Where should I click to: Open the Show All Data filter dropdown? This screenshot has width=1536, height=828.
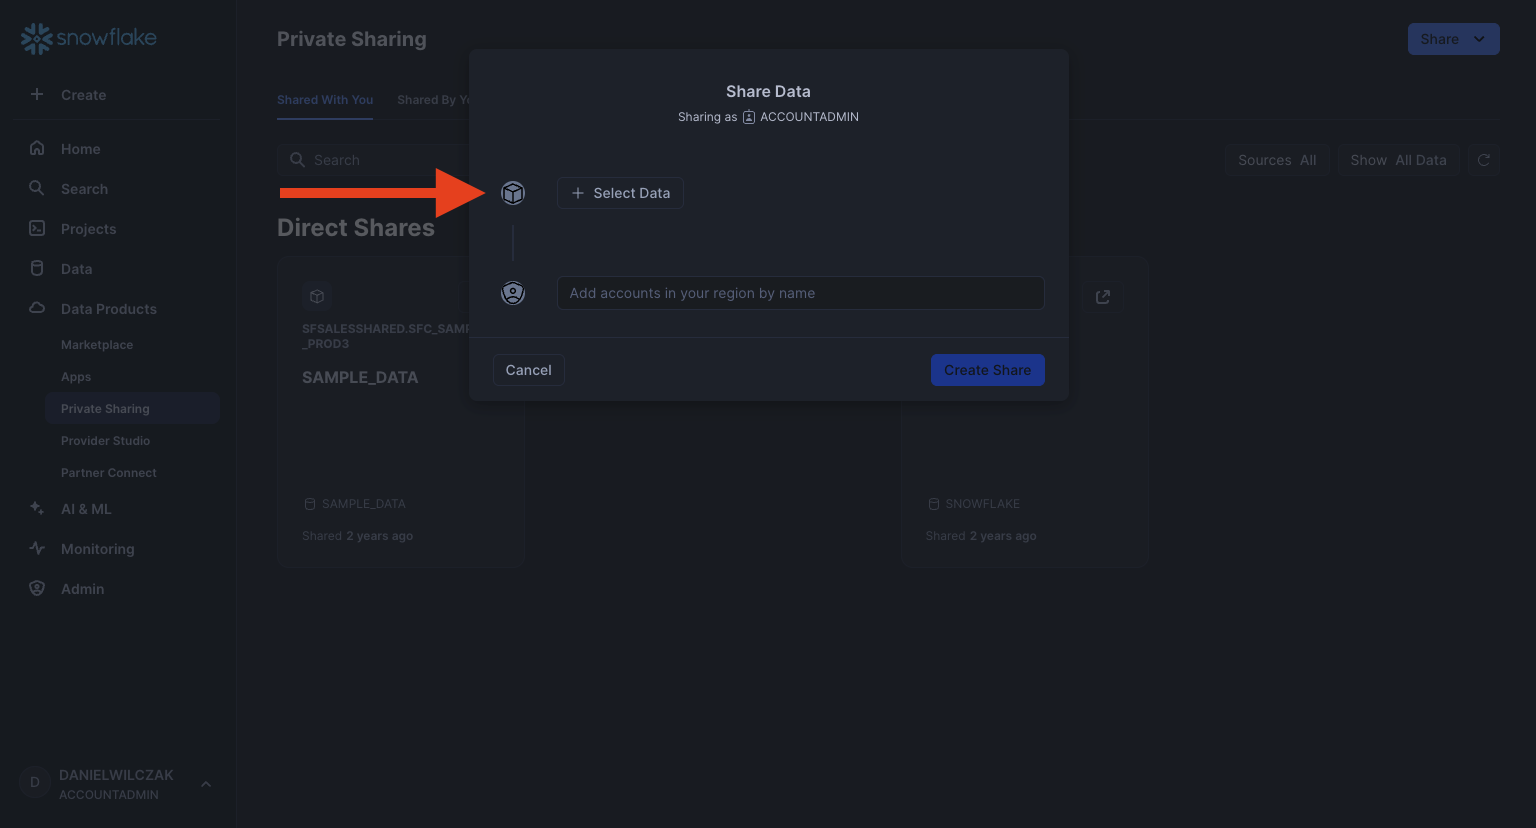pos(1398,160)
